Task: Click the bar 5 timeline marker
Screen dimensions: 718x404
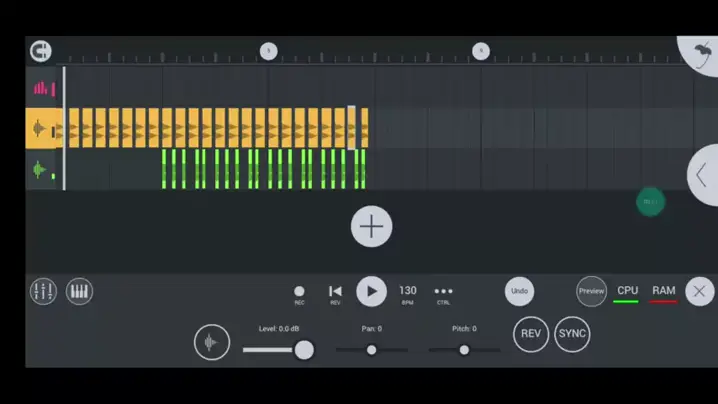Action: click(x=268, y=51)
